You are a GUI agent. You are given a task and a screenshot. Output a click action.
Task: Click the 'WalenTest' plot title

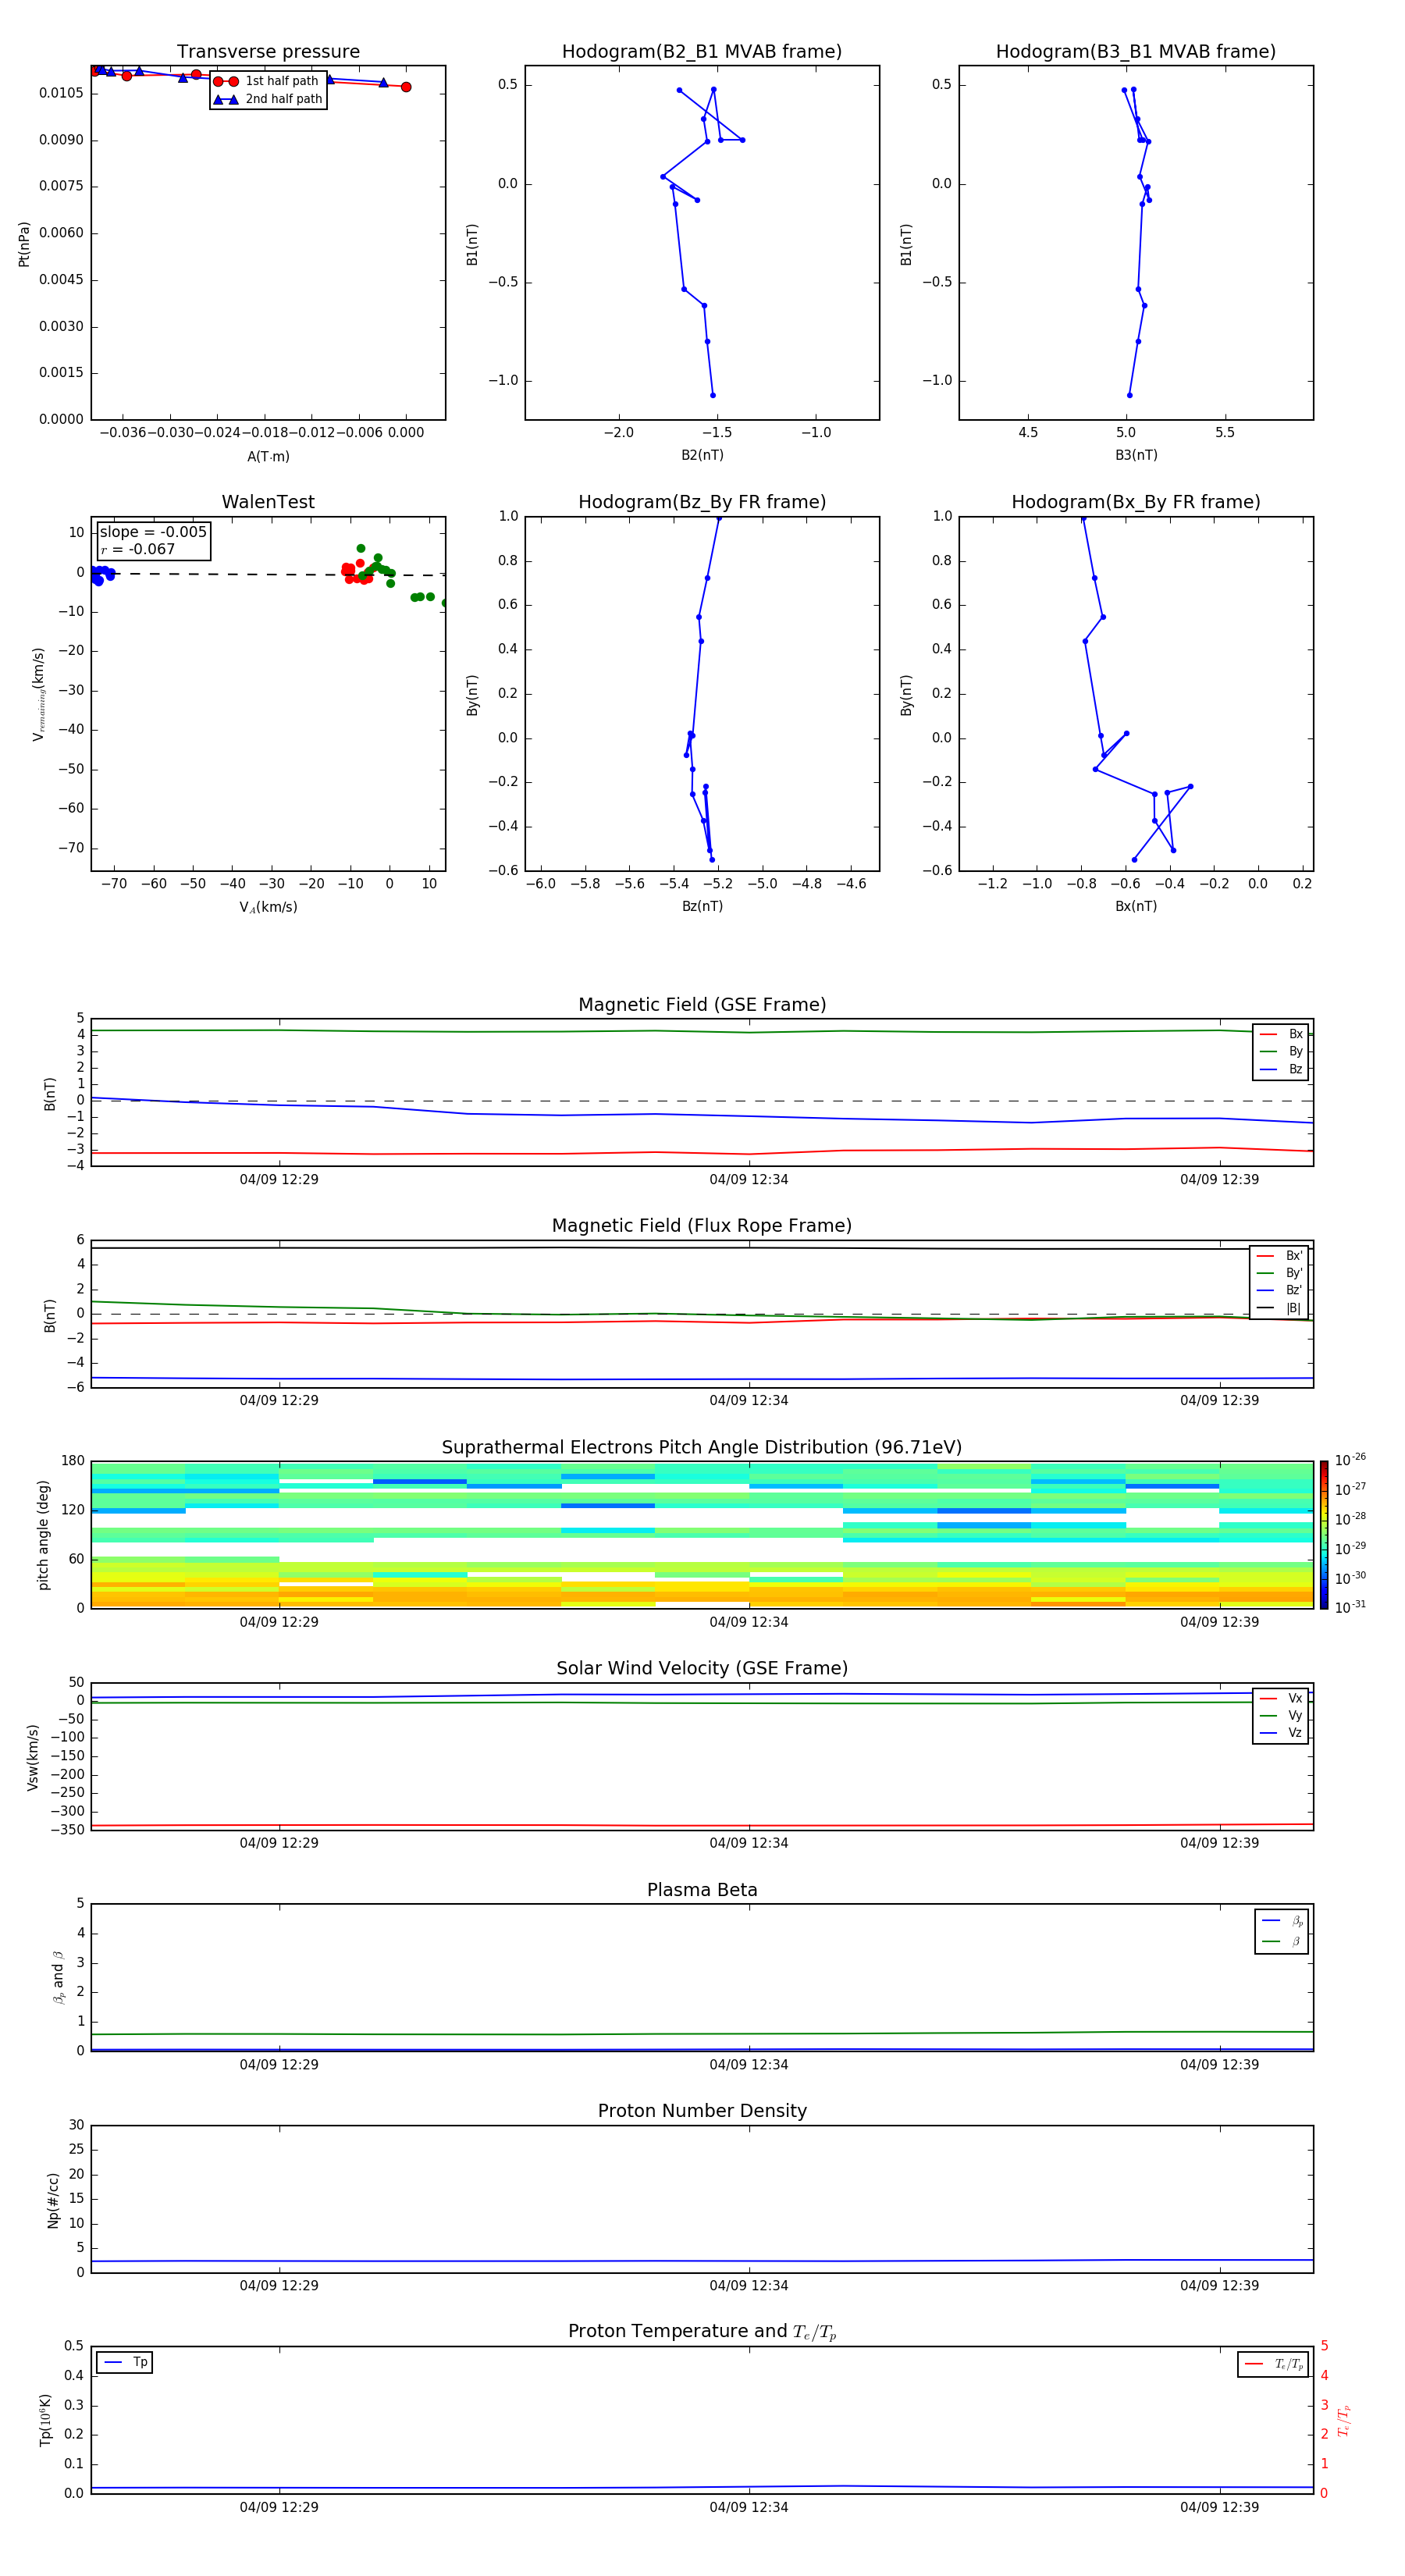tap(268, 502)
